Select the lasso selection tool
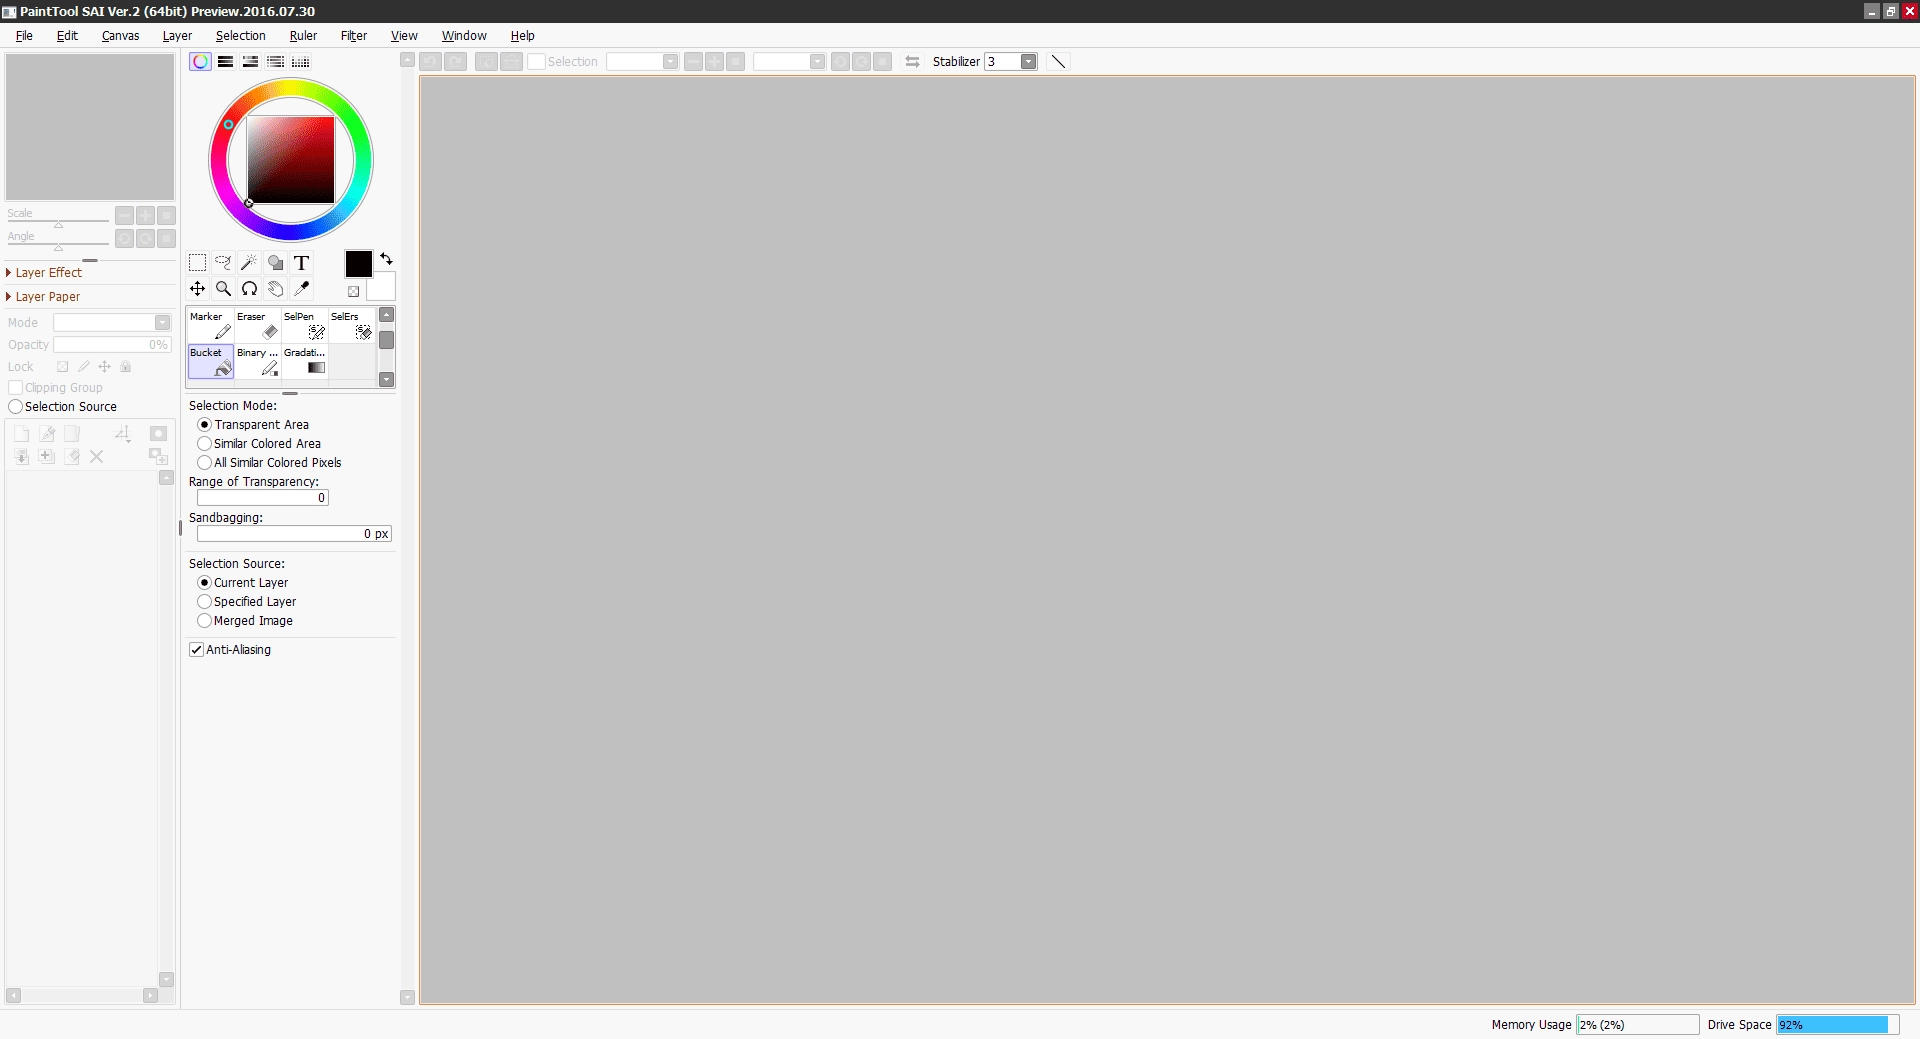This screenshot has width=1920, height=1039. coord(224,263)
